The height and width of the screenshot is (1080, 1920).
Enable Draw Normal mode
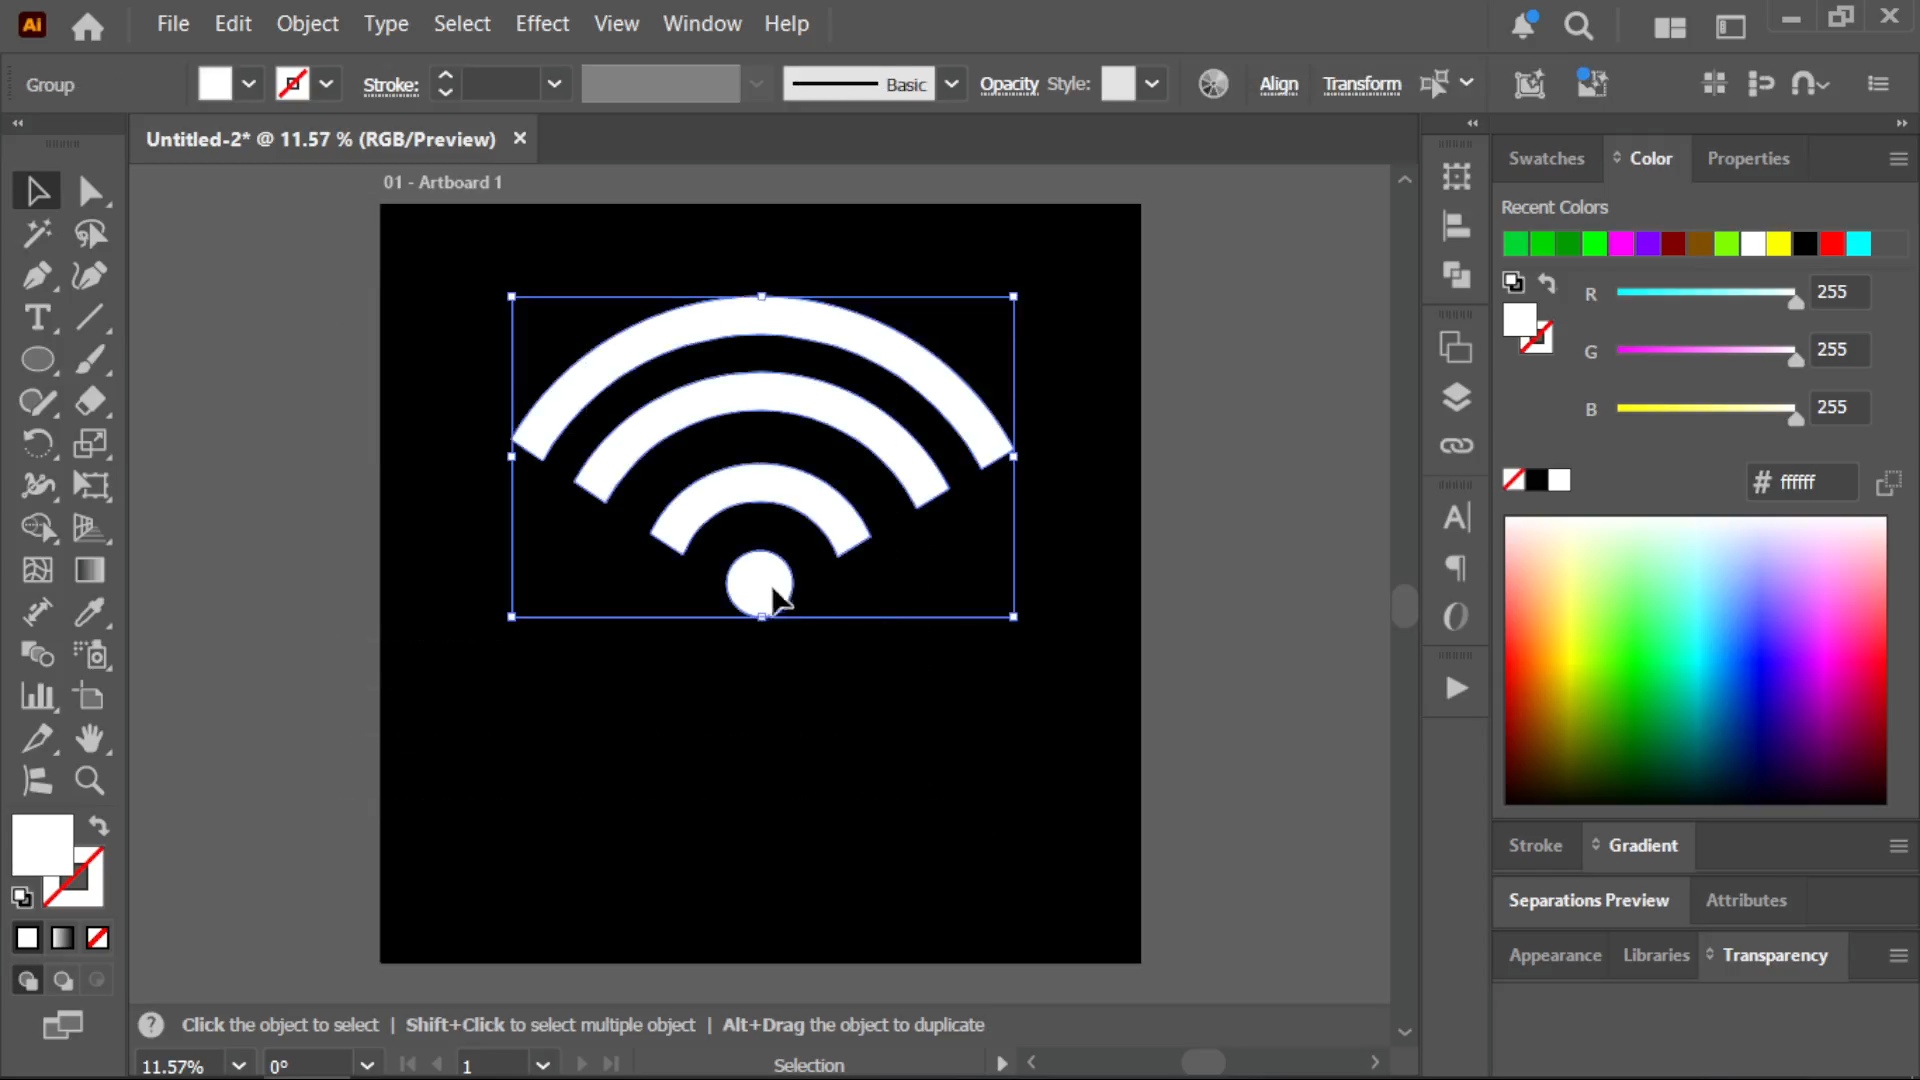(x=27, y=981)
